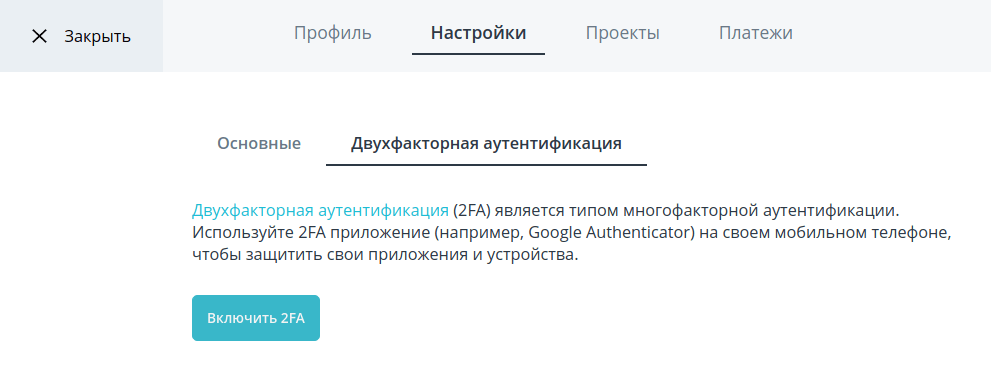Screen dimensions: 991x374
Task: Switch to the Проекты tab
Action: click(x=623, y=33)
